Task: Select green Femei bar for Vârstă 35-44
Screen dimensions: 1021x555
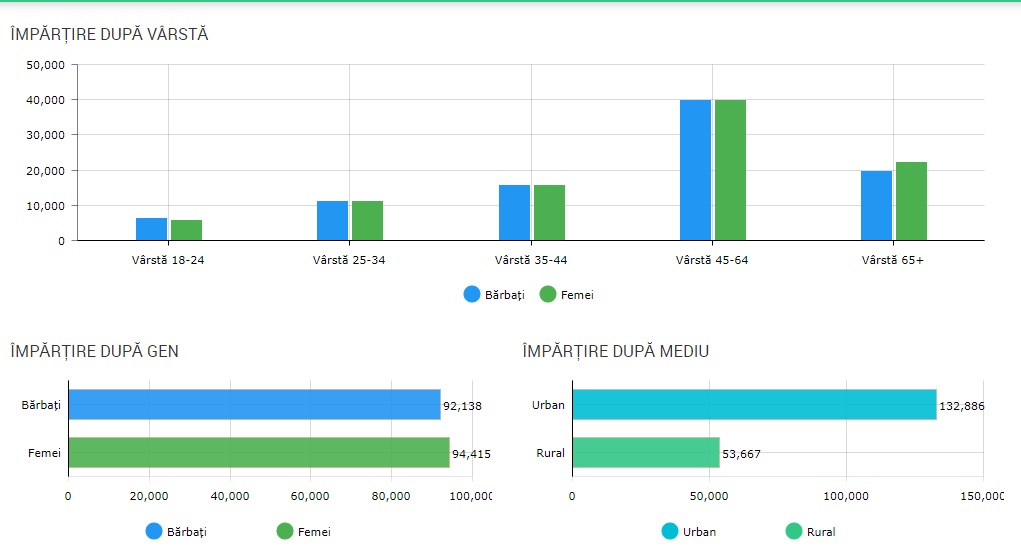Action: (549, 213)
